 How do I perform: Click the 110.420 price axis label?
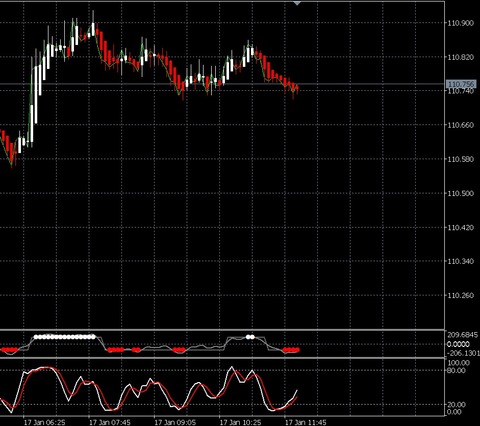[461, 227]
